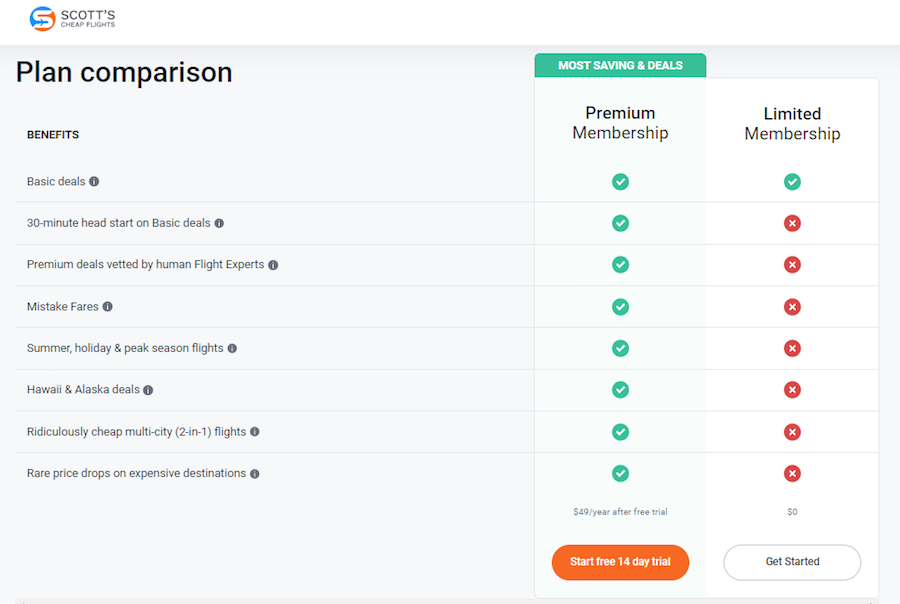Click red X for Limited Hawaii & Alaska deals
The image size is (900, 604).
792,390
